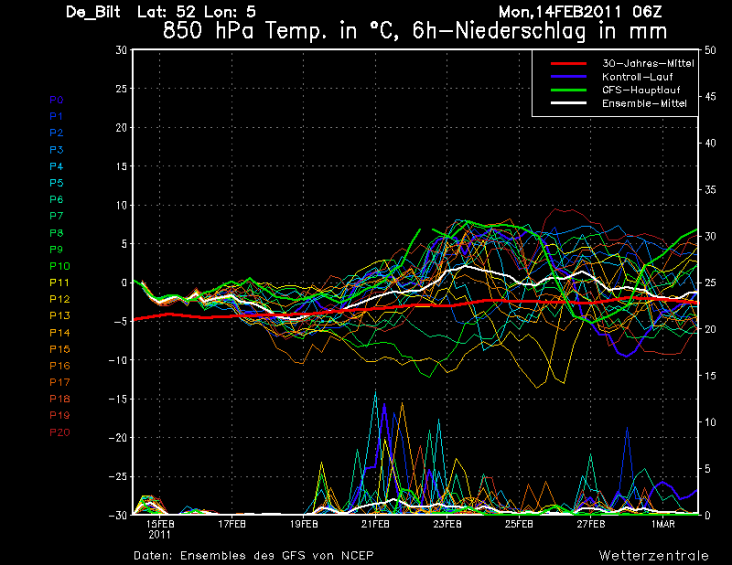
Task: Click the P0 ensemble member label
Action: (x=56, y=100)
